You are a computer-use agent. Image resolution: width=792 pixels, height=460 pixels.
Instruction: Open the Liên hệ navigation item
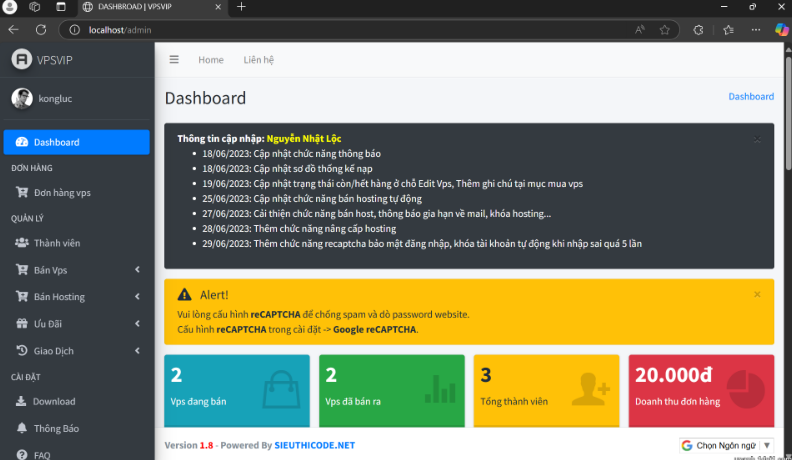(259, 60)
